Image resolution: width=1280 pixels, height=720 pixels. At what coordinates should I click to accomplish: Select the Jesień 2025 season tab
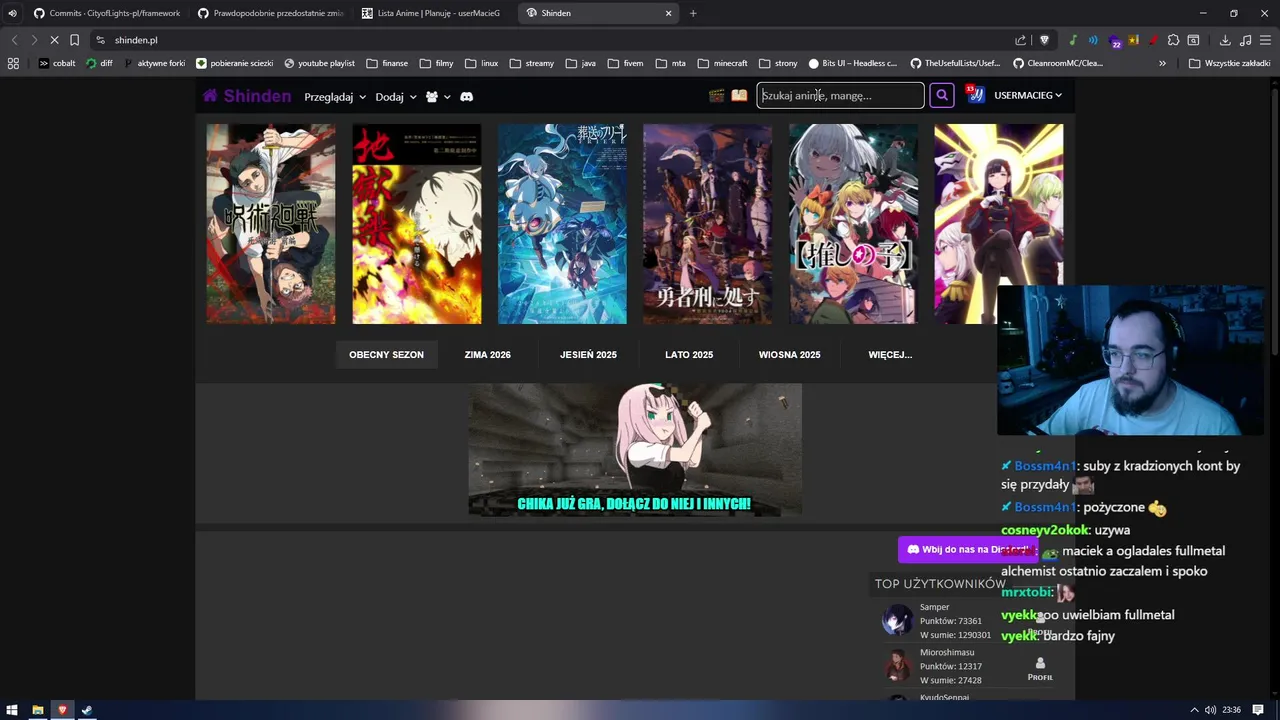588,355
